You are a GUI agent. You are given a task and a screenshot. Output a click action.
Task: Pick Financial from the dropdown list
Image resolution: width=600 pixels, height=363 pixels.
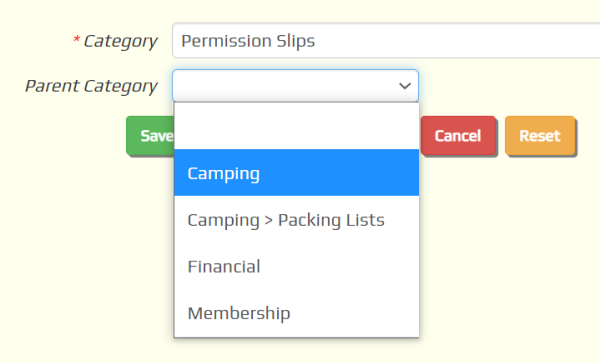click(297, 266)
